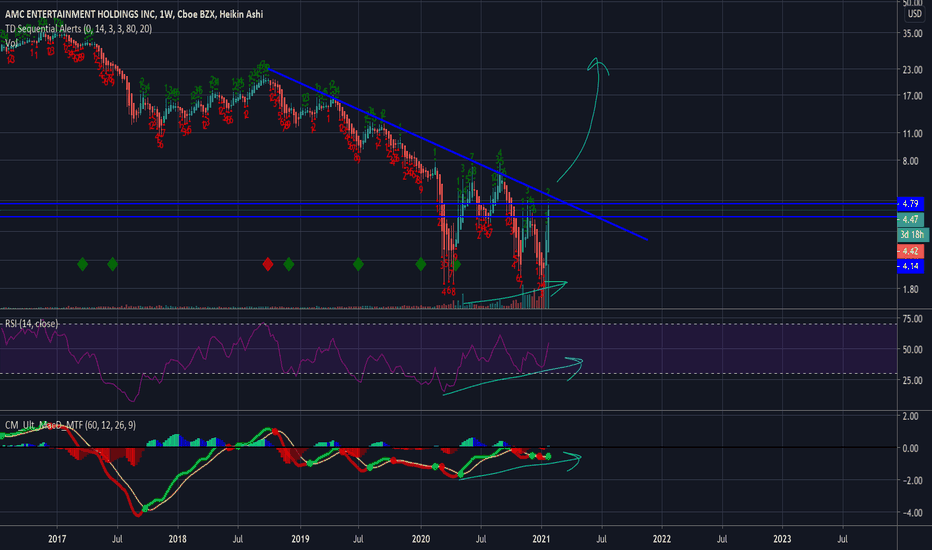The height and width of the screenshot is (550, 932).
Task: Click the 35.00 price axis value
Action: pos(912,33)
